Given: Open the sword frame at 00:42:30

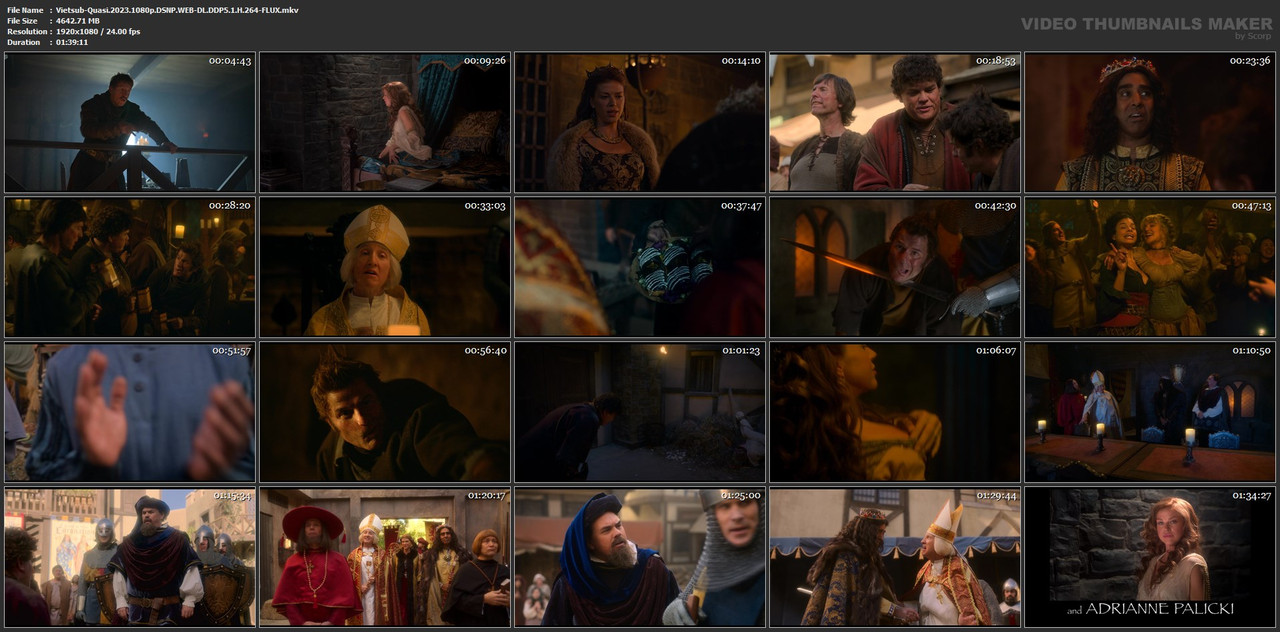Looking at the screenshot, I should 895,267.
